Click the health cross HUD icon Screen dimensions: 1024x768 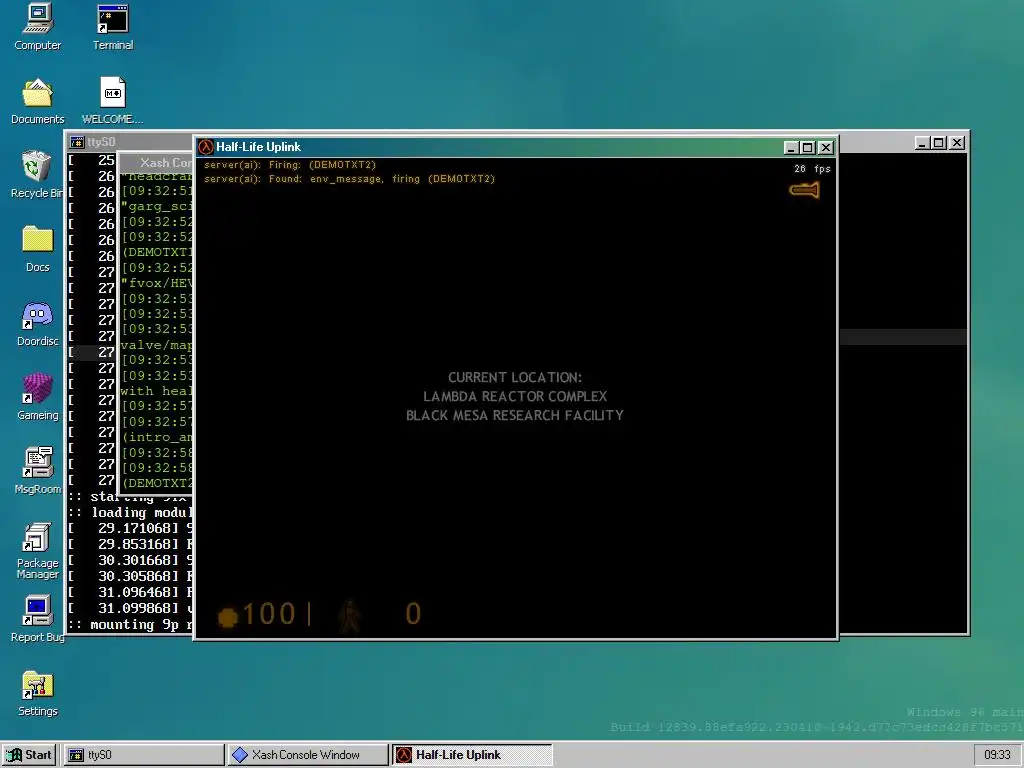point(227,616)
